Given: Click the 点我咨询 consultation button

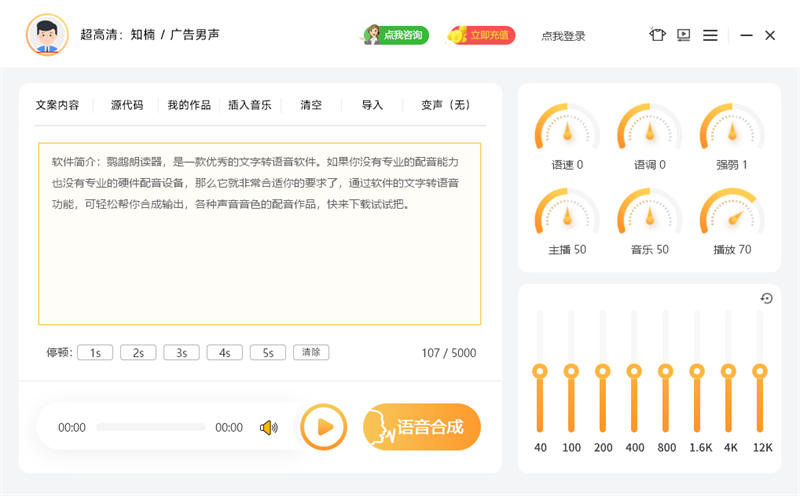Looking at the screenshot, I should coord(395,35).
